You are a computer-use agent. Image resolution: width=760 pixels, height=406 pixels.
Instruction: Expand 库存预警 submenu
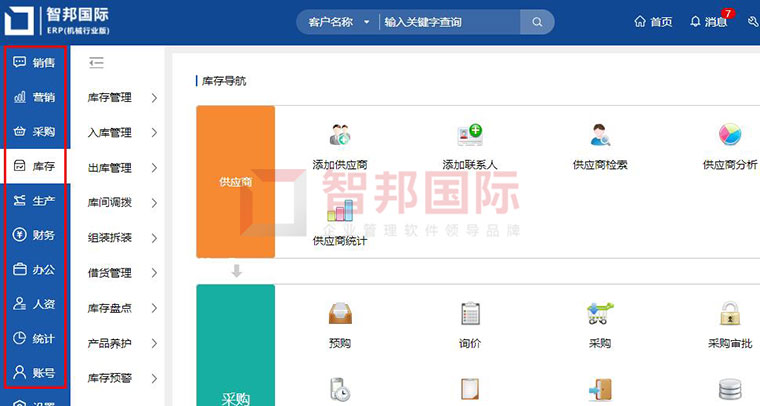pos(122,378)
